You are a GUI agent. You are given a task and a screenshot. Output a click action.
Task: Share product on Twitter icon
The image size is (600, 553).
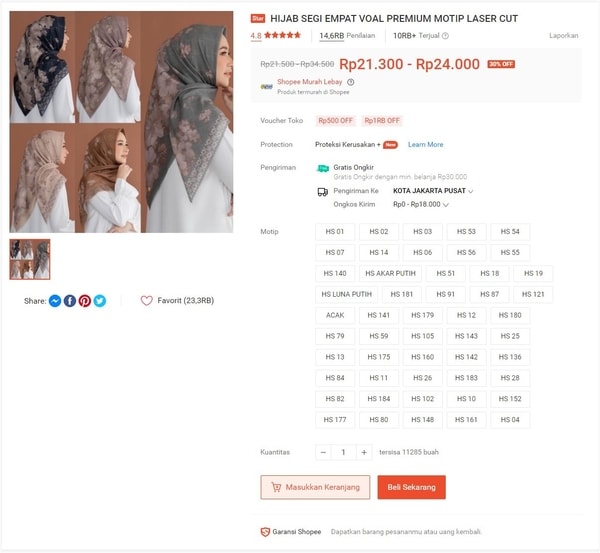[100, 301]
